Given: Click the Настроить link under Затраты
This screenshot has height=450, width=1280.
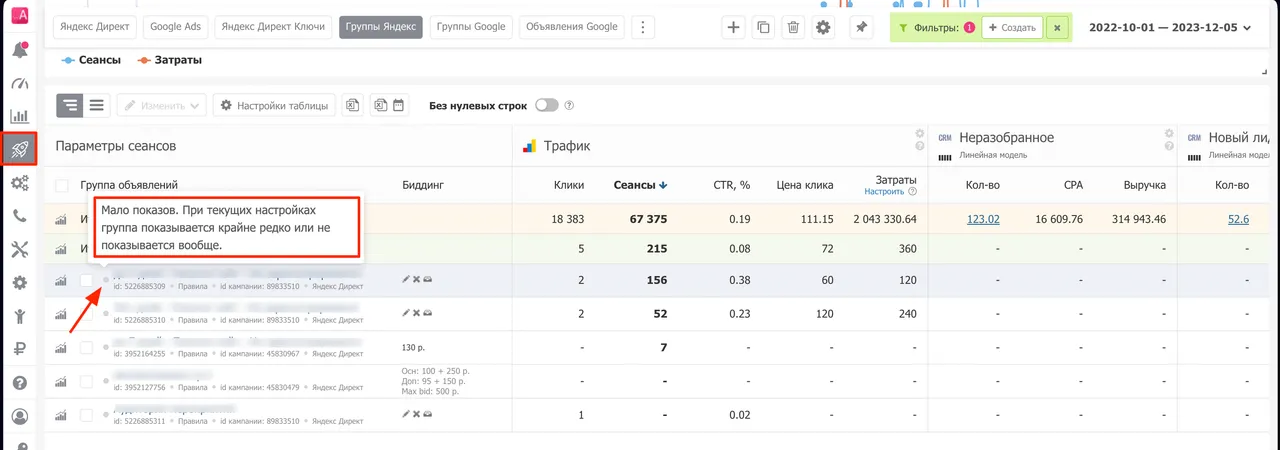Looking at the screenshot, I should pos(884,191).
